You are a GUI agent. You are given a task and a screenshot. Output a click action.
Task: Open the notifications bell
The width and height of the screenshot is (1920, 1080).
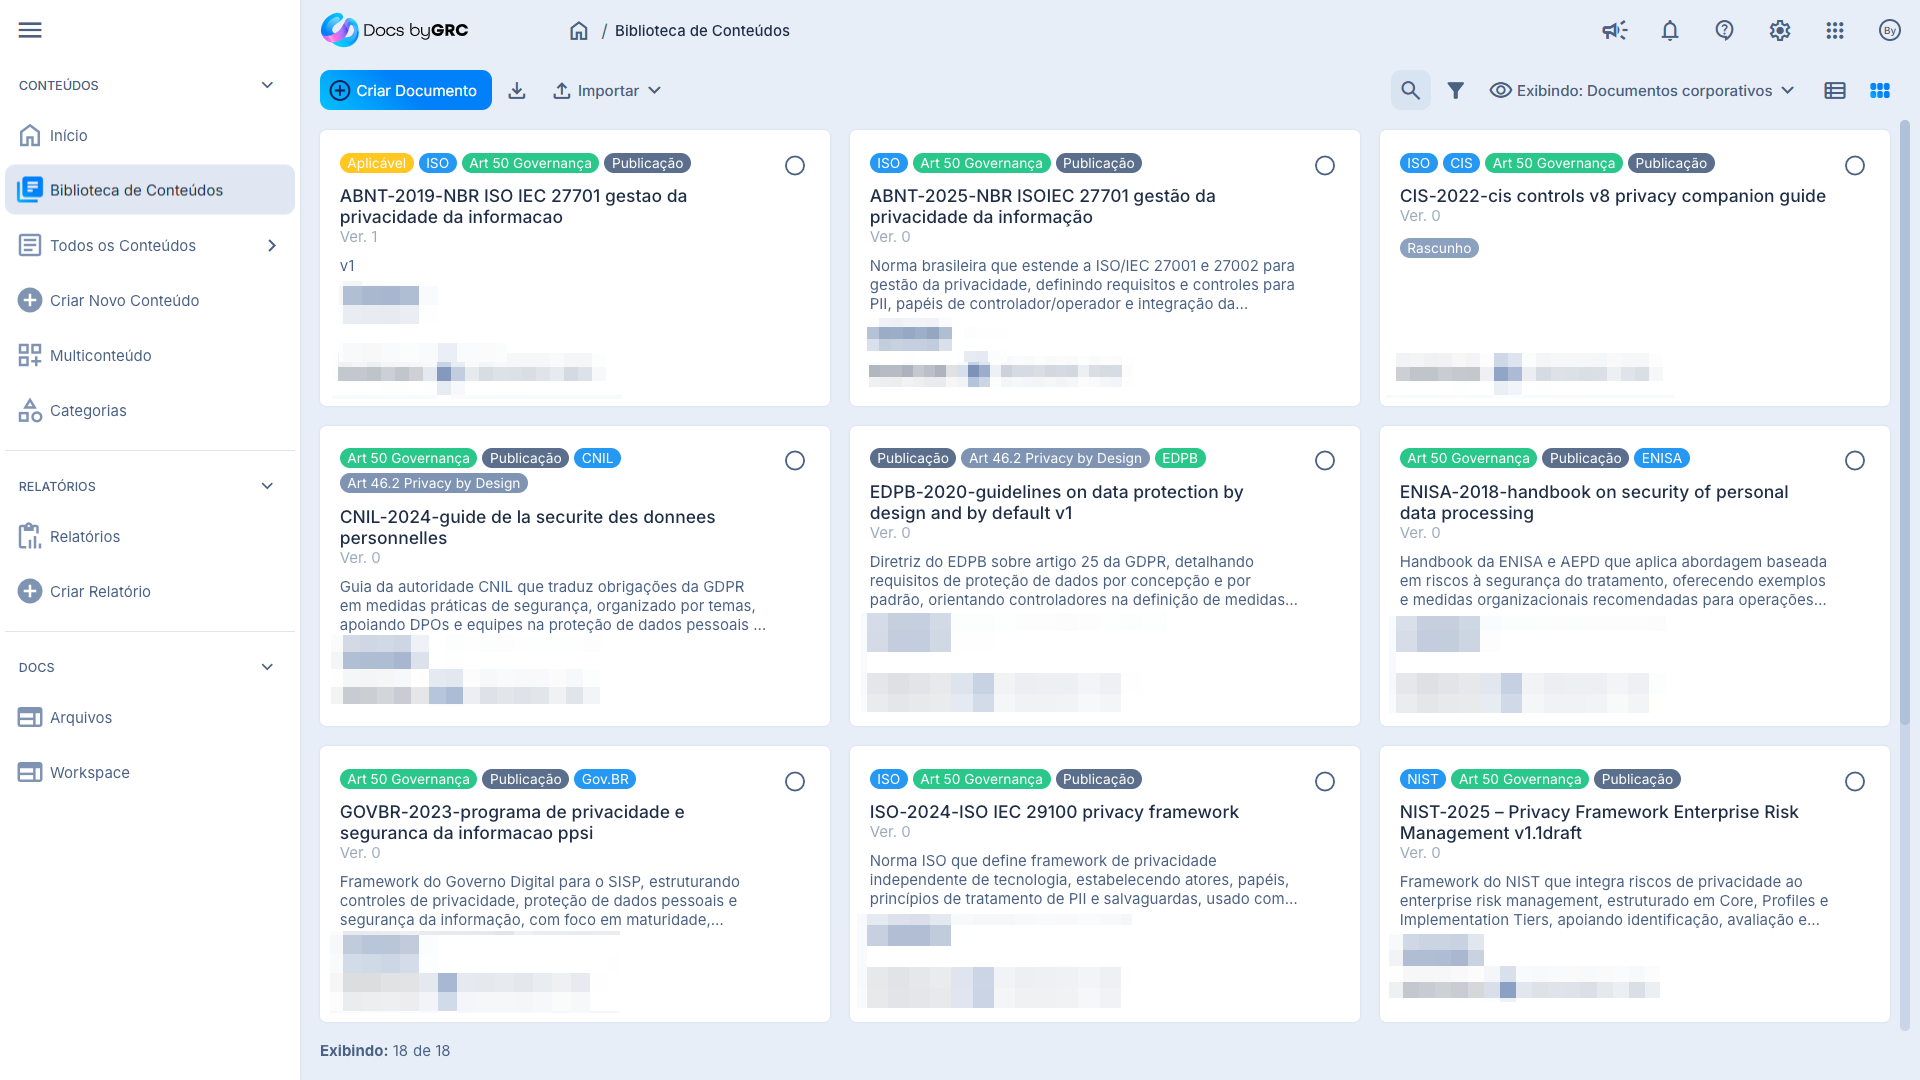click(x=1670, y=31)
